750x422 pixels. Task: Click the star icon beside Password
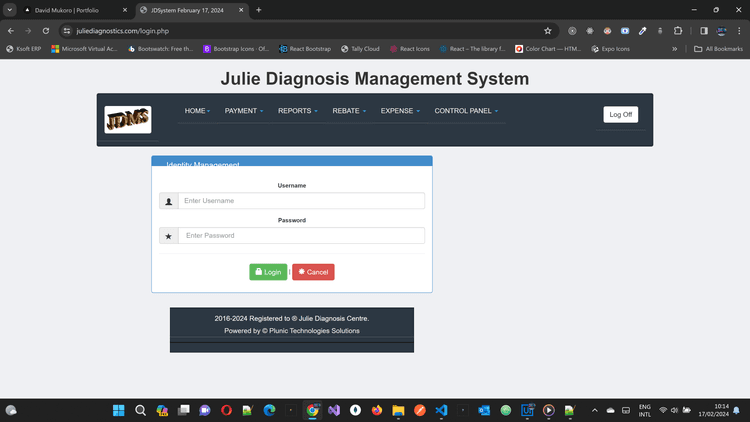click(169, 236)
